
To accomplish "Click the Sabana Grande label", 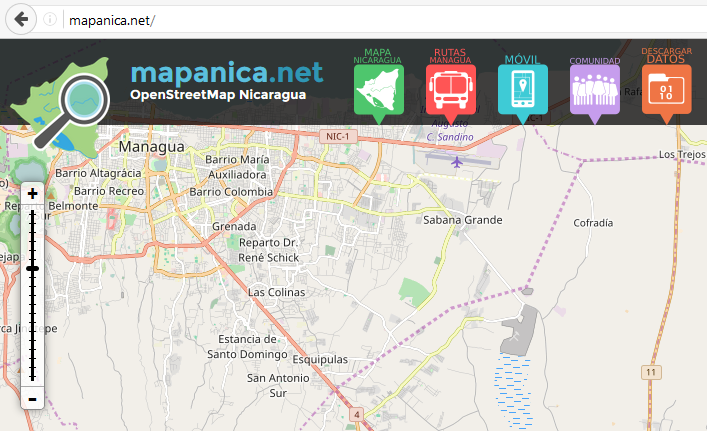I will point(463,220).
